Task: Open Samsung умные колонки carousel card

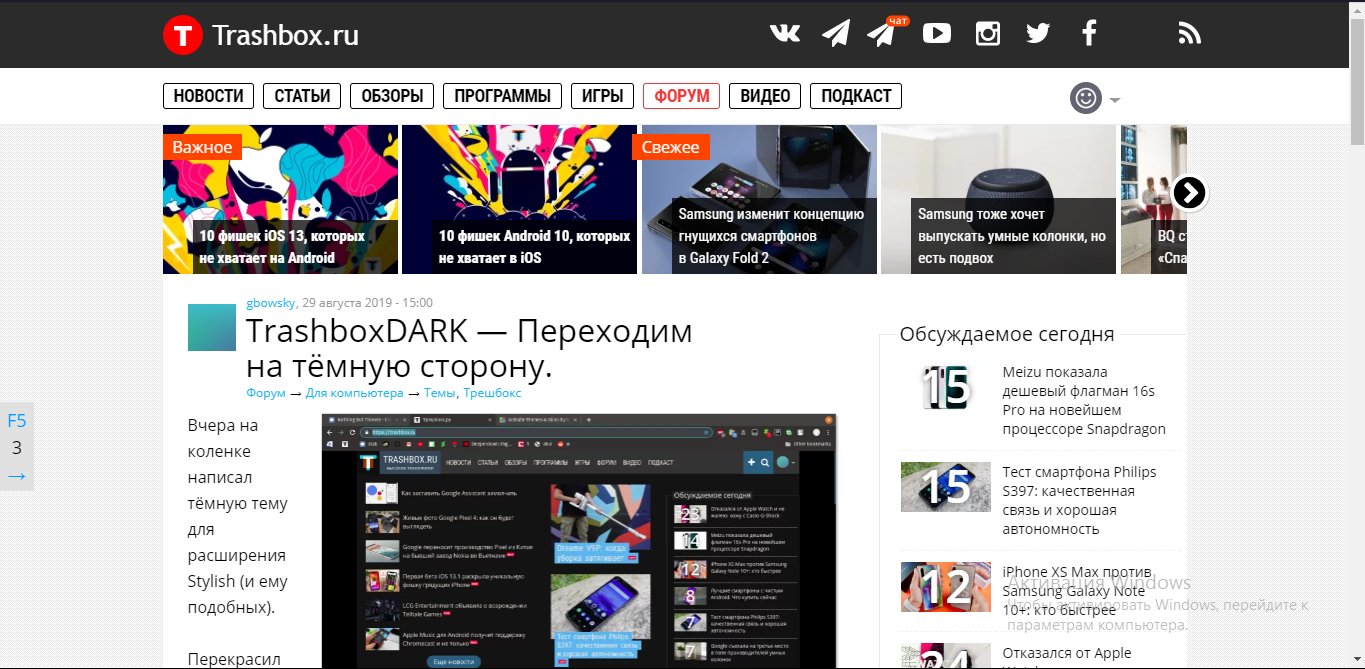Action: (998, 199)
